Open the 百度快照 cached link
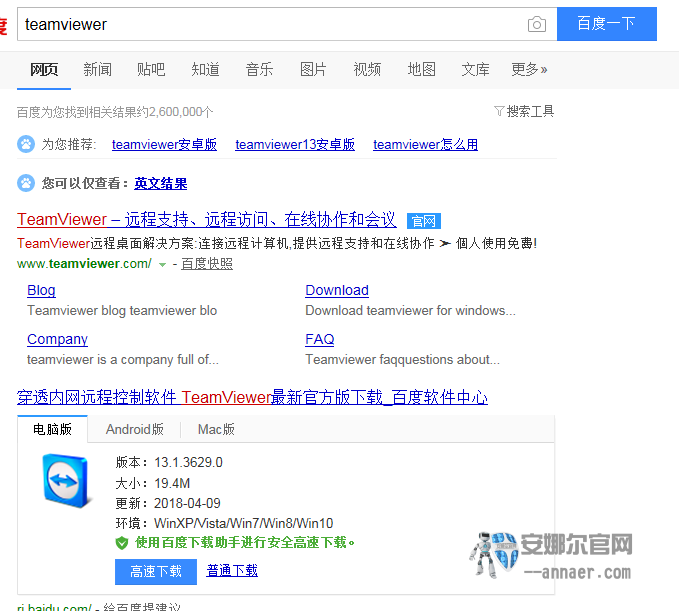 point(207,263)
